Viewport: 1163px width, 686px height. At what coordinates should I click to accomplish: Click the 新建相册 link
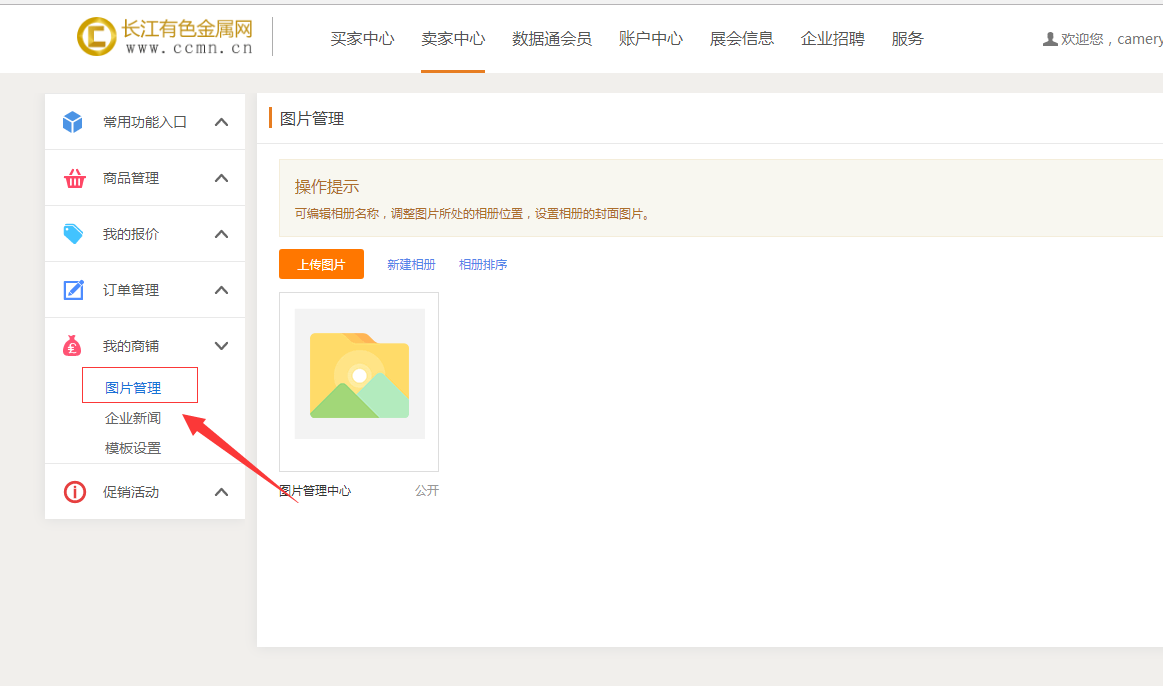coord(411,265)
